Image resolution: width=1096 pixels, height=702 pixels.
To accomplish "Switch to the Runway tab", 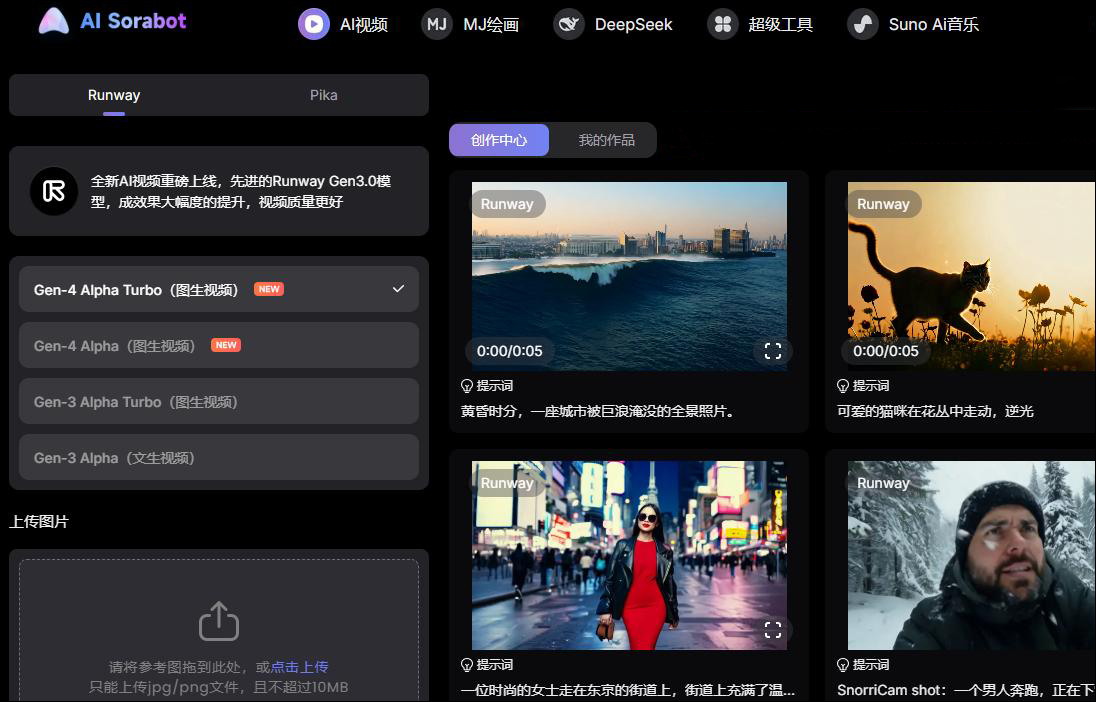I will point(114,95).
